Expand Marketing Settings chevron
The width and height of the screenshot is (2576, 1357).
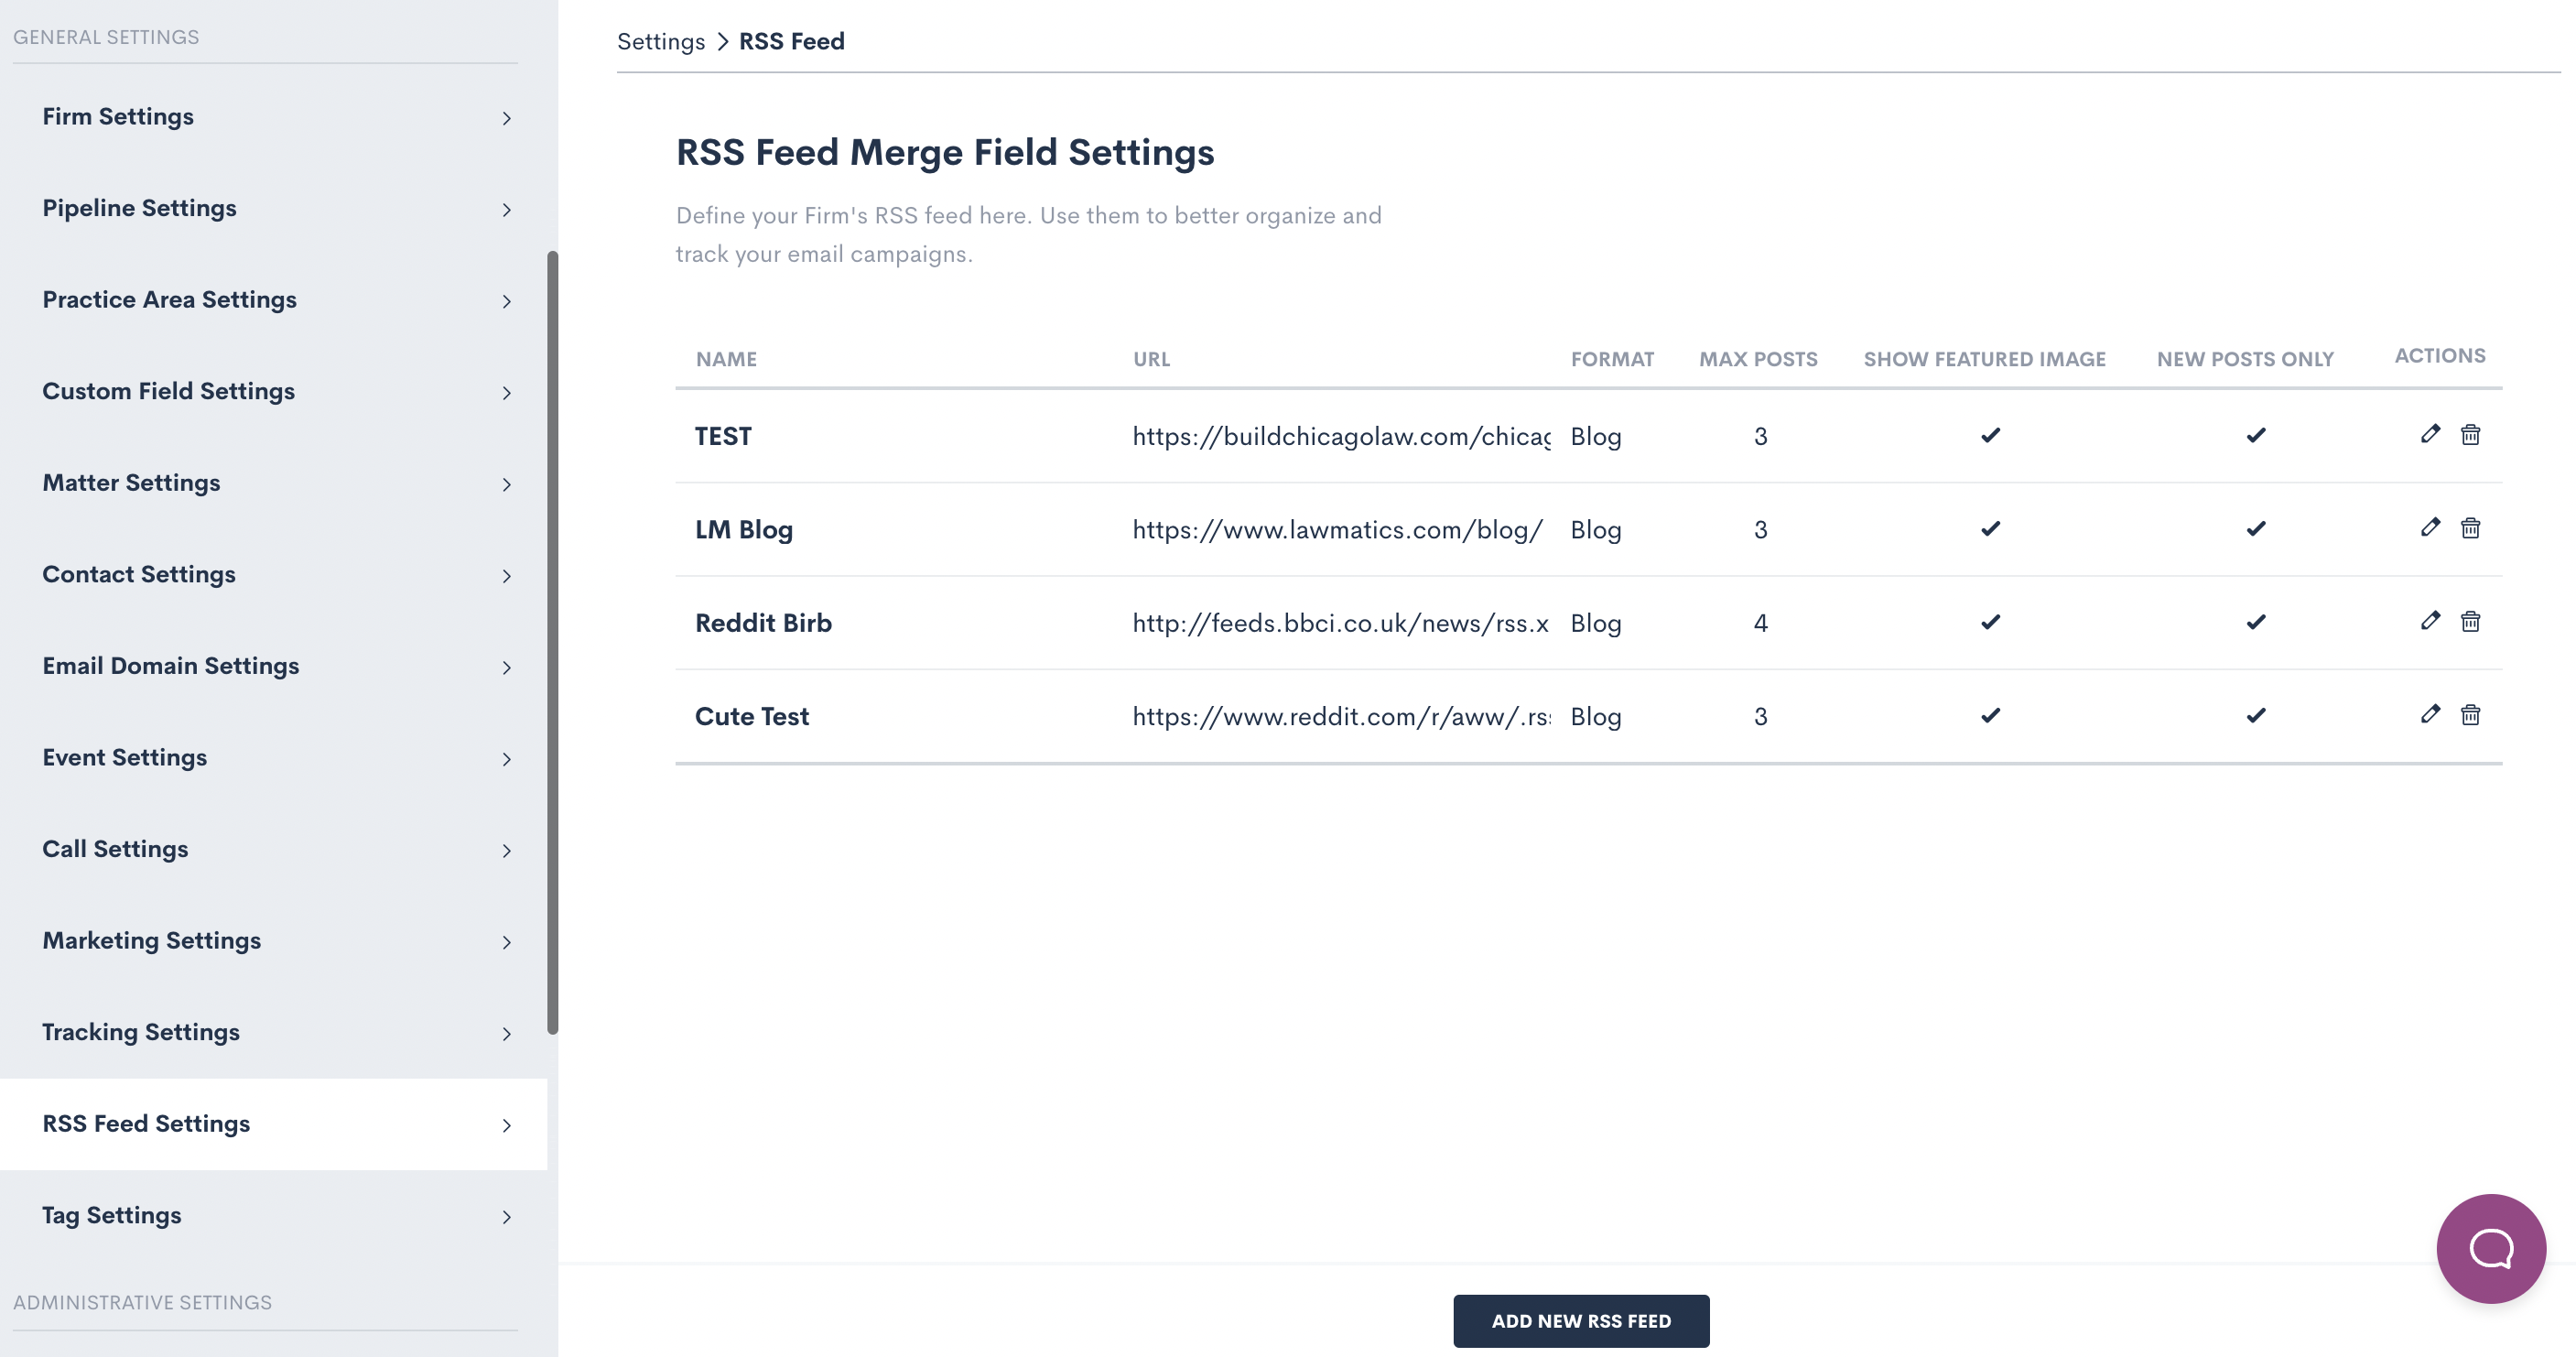point(507,942)
